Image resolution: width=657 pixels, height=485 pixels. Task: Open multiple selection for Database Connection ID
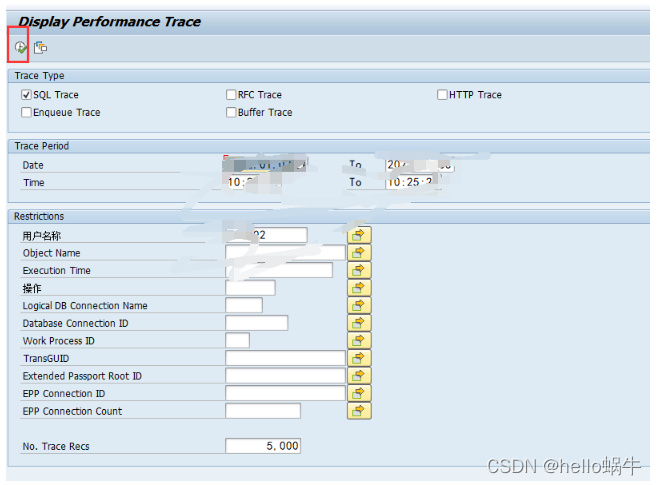359,323
